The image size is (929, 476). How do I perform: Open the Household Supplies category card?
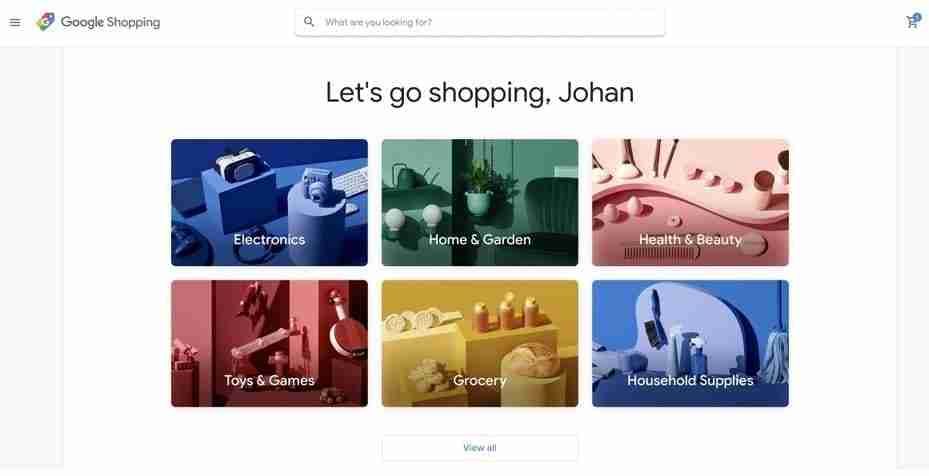690,343
